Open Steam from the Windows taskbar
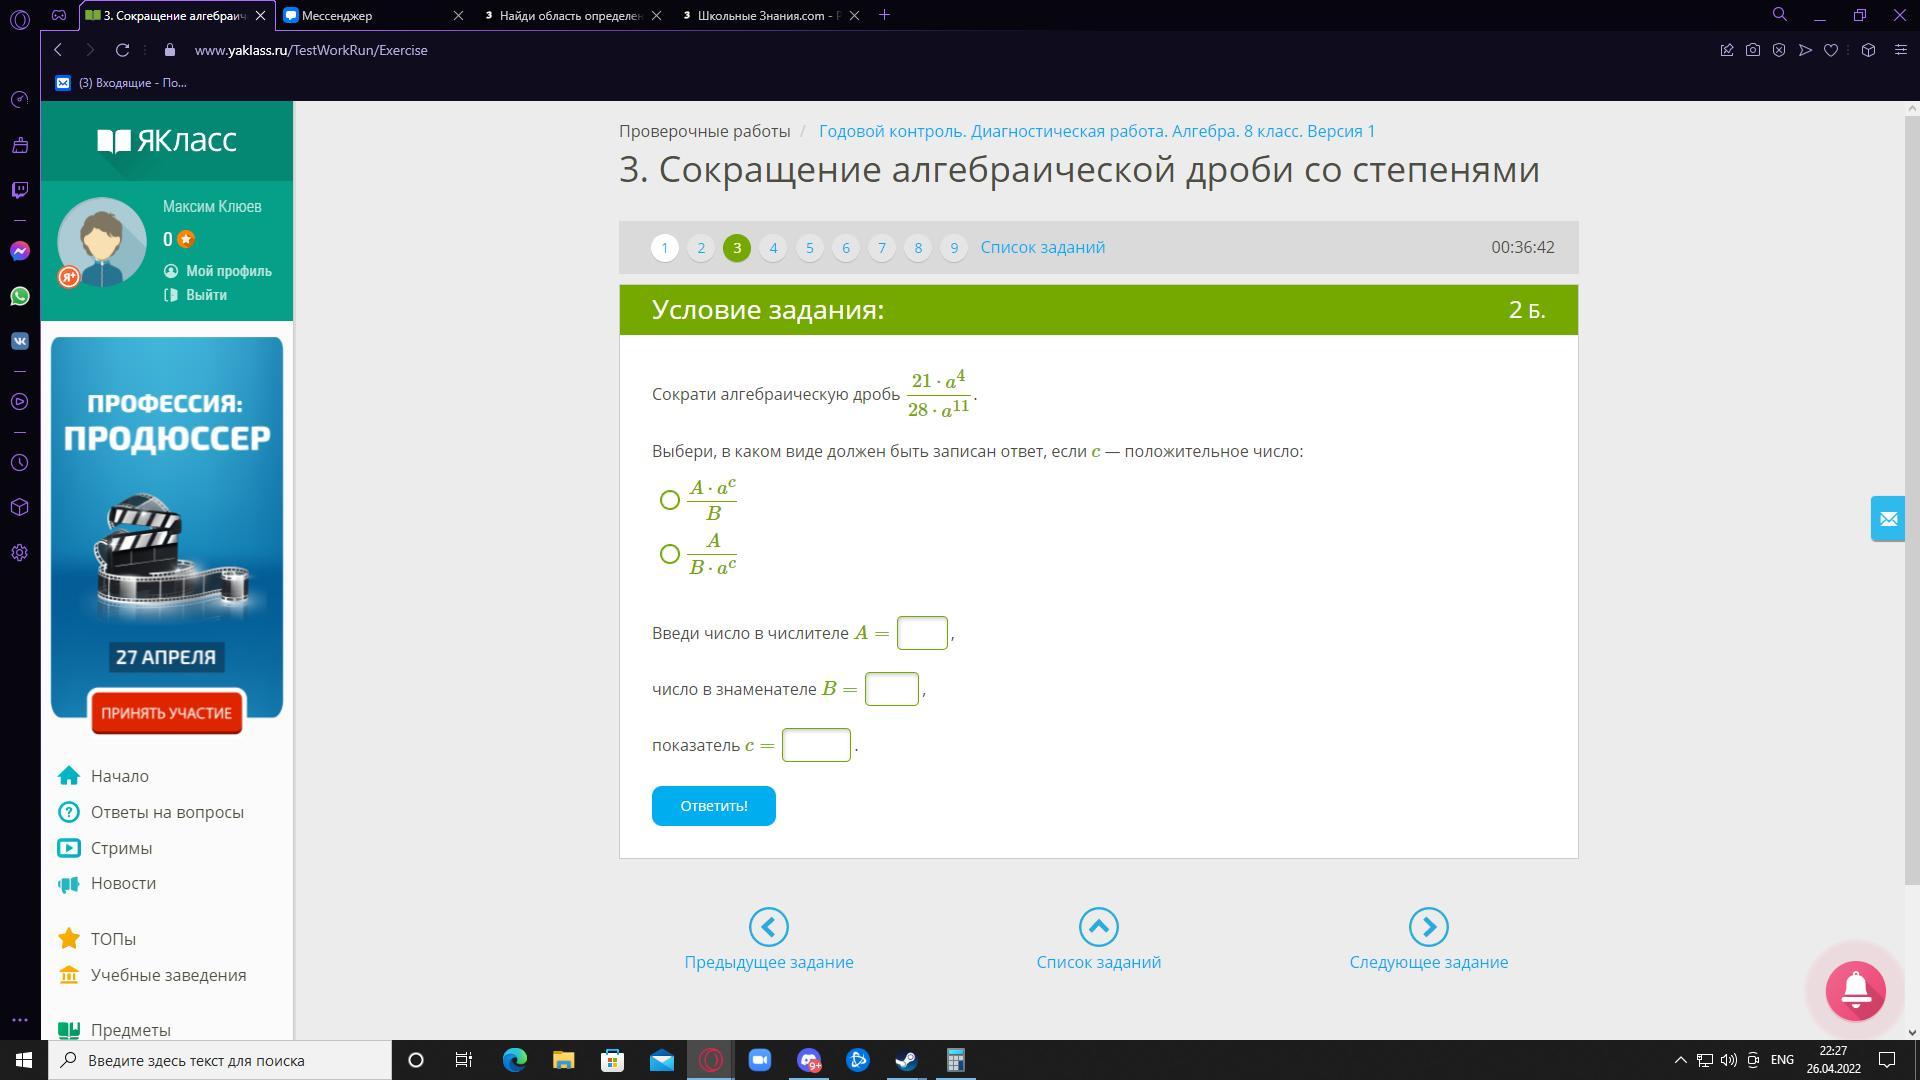The width and height of the screenshot is (1920, 1080). (x=906, y=1060)
